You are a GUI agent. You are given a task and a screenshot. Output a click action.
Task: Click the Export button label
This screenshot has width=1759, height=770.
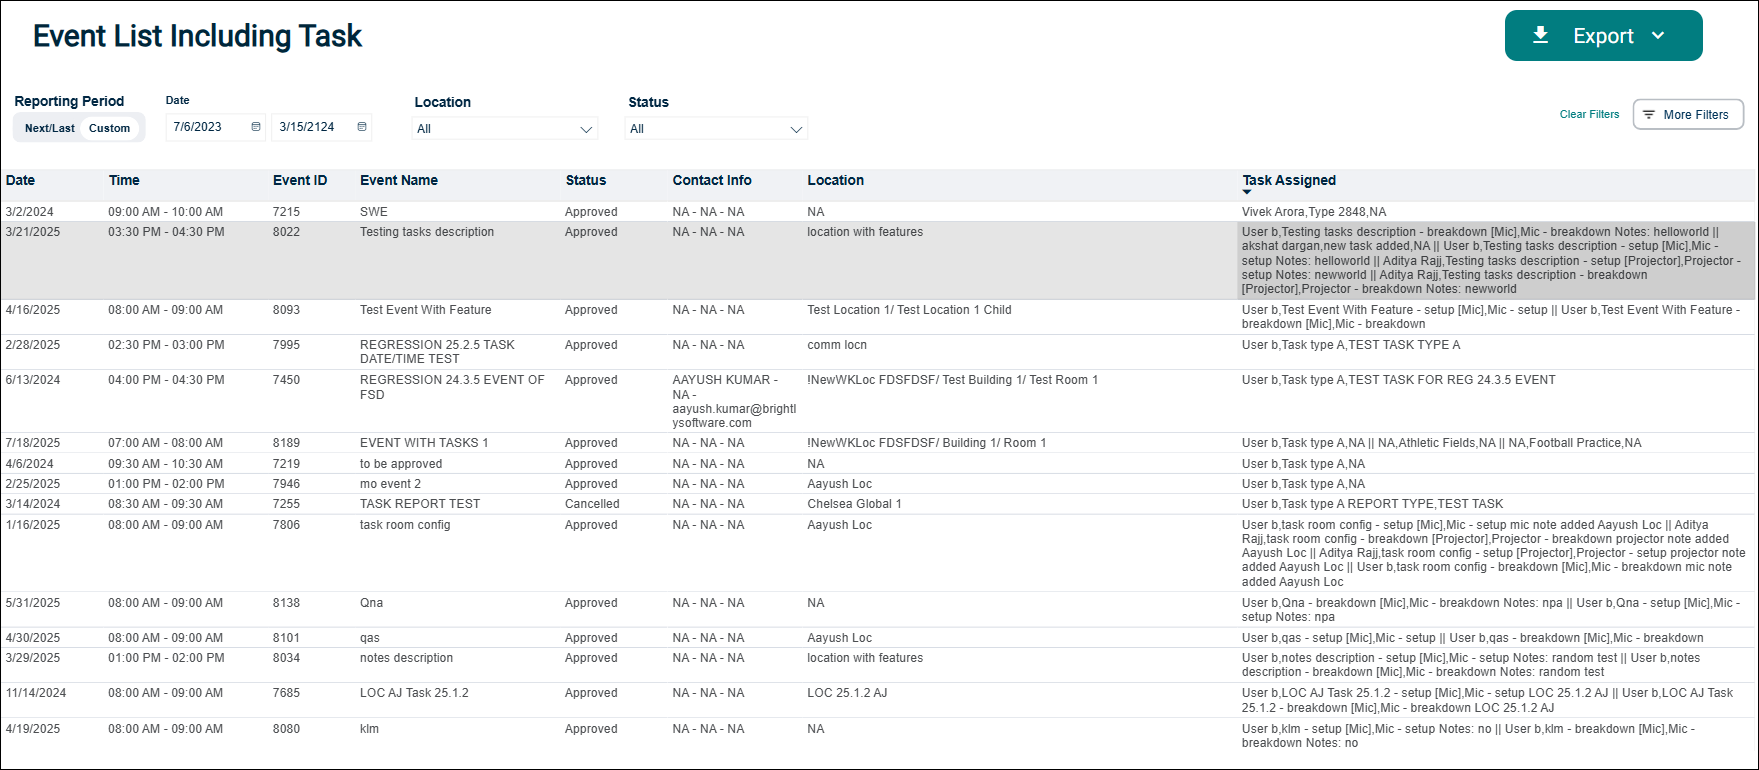click(1603, 36)
